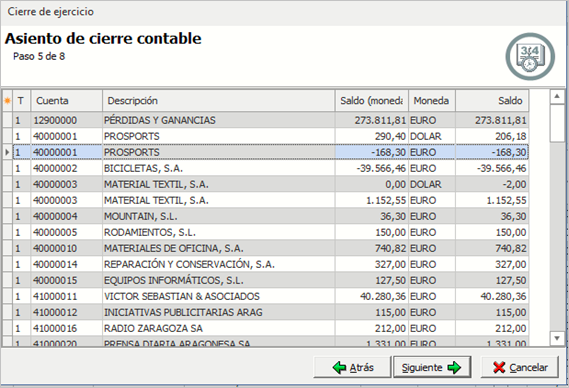Click the 327,00 saldo cell
Image resolution: width=569 pixels, height=388 pixels.
point(492,264)
